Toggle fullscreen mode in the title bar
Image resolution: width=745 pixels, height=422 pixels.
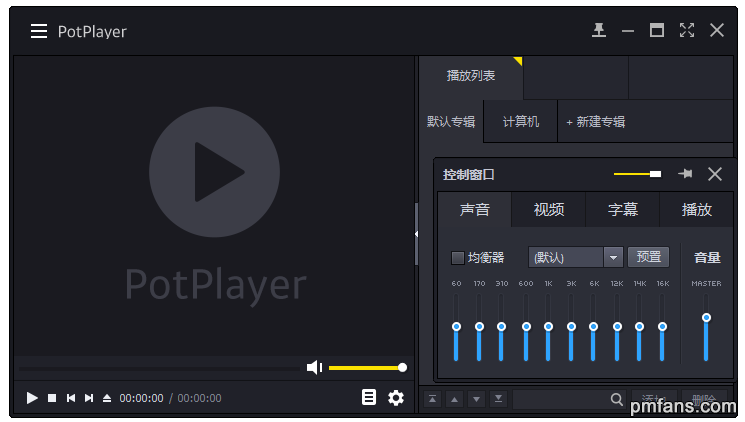tap(687, 30)
